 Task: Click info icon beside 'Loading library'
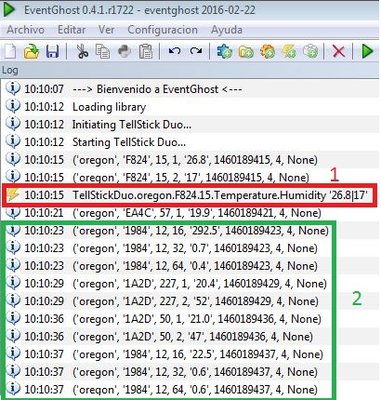tap(13, 106)
